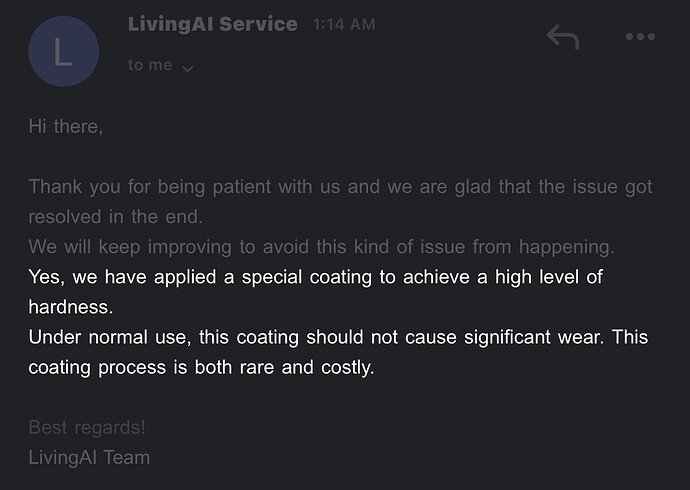The height and width of the screenshot is (490, 690).
Task: Click the 1:14 AM timestamp
Action: pos(344,25)
